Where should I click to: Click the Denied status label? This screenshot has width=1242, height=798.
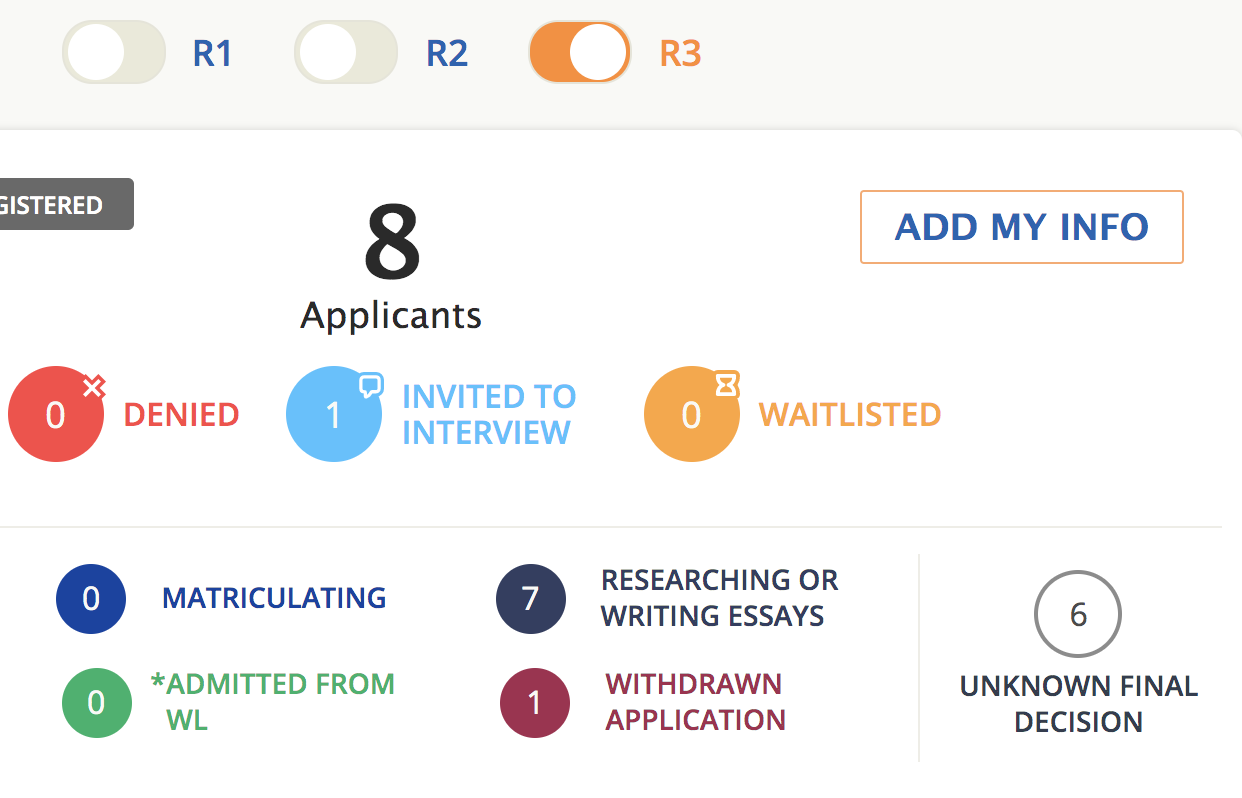[x=181, y=414]
